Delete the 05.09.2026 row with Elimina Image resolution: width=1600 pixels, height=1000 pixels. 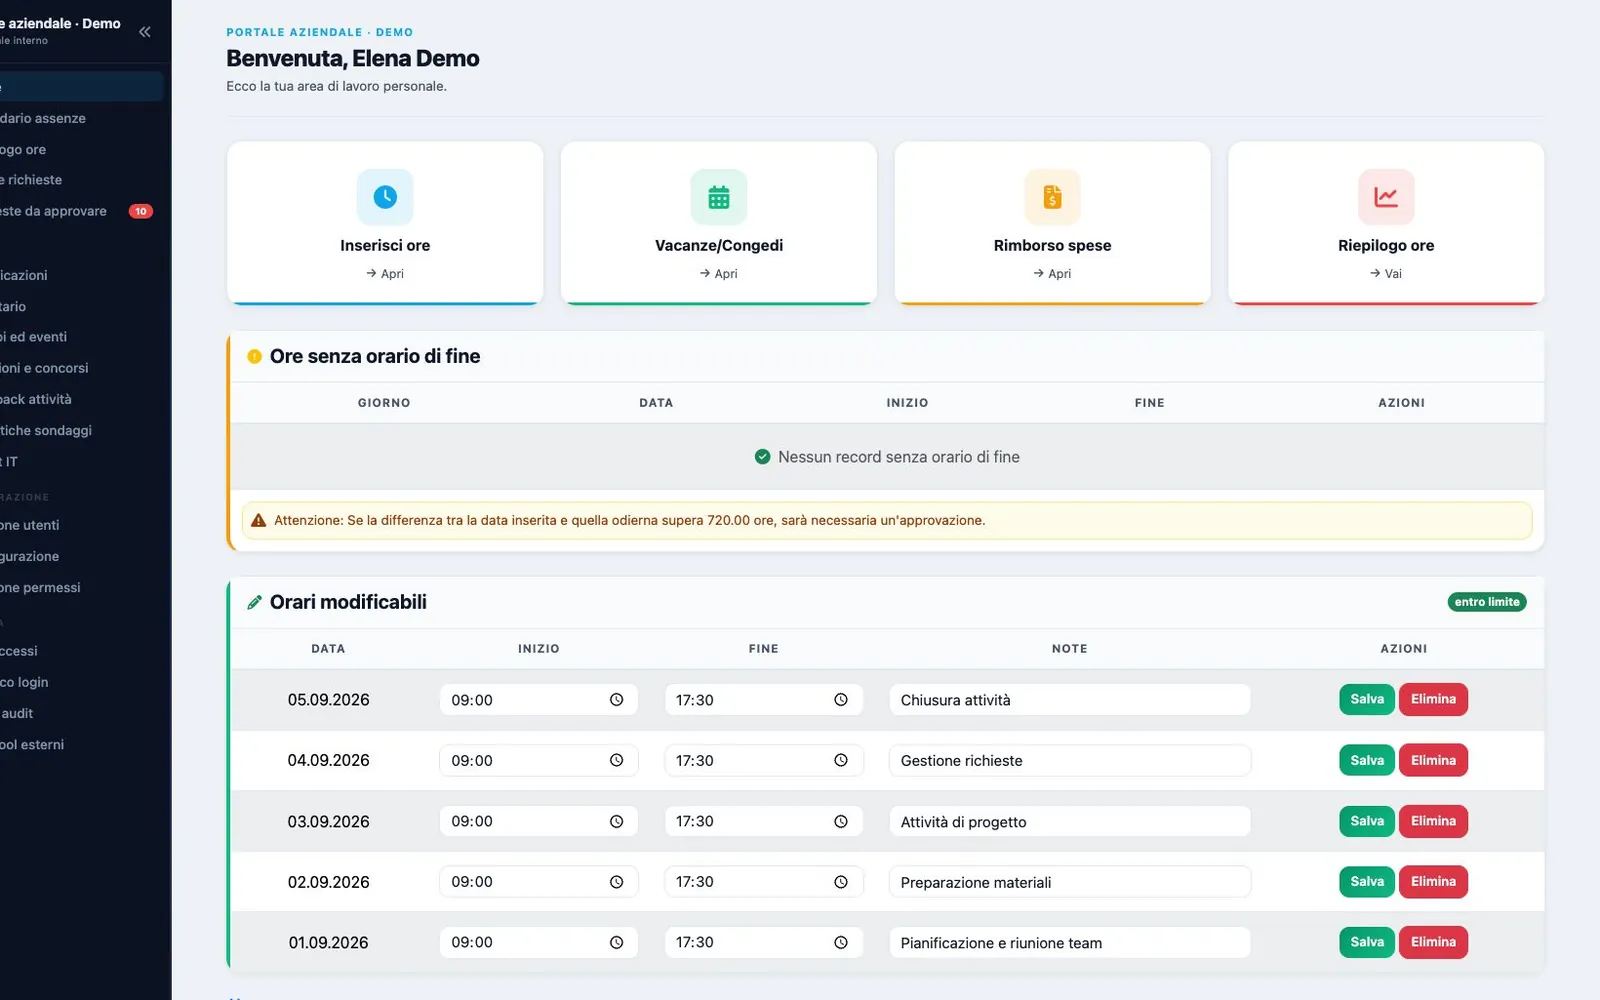(x=1433, y=699)
